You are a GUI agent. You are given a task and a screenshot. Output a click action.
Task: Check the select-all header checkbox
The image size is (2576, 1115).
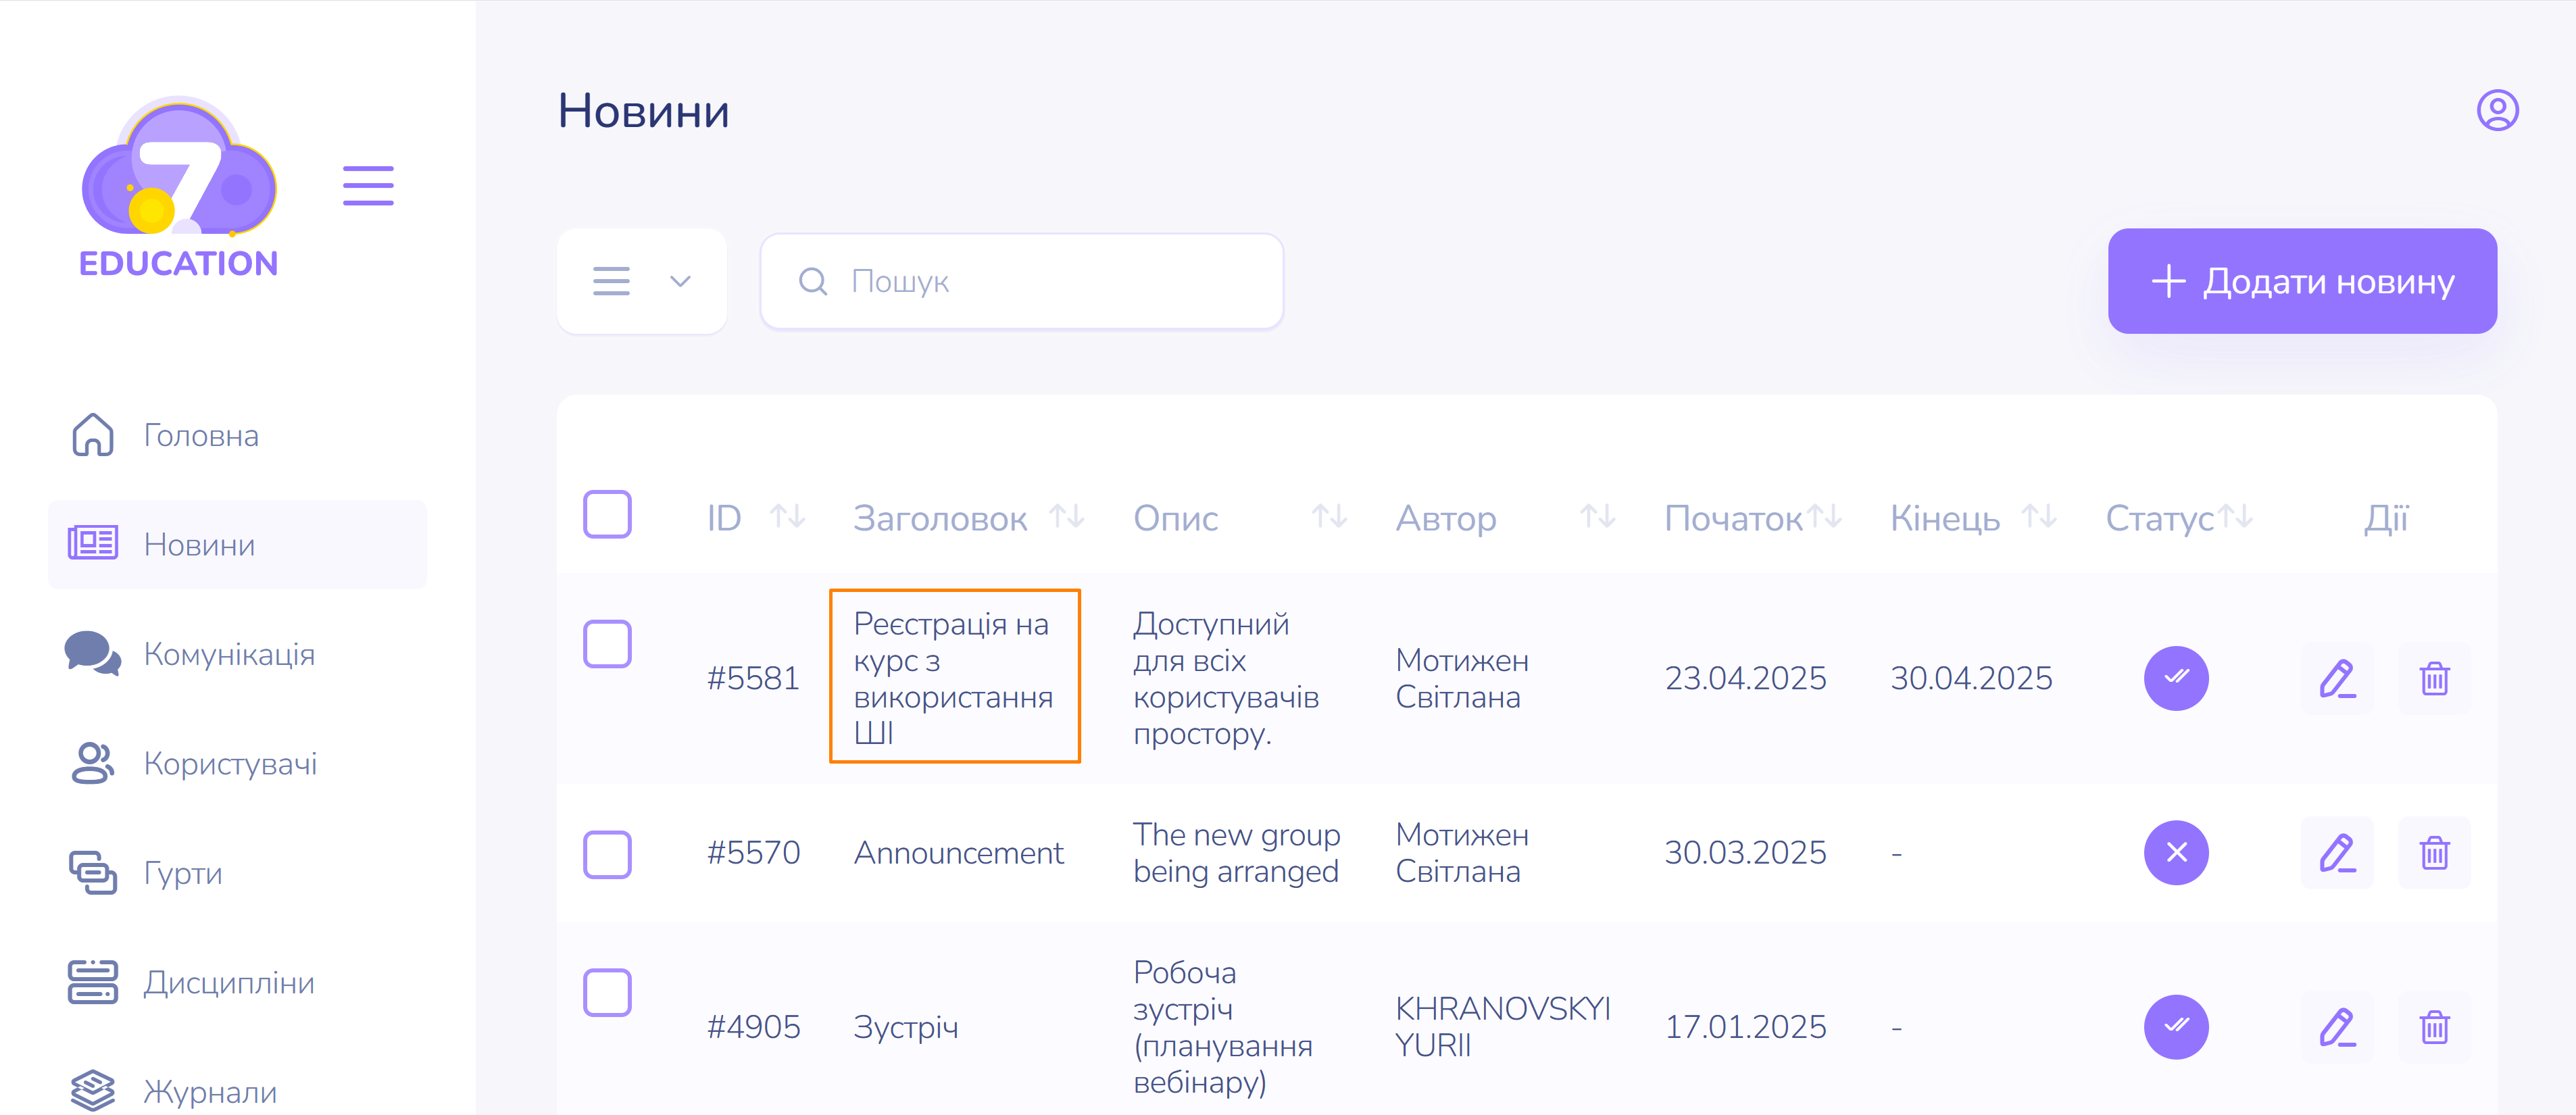pos(607,514)
